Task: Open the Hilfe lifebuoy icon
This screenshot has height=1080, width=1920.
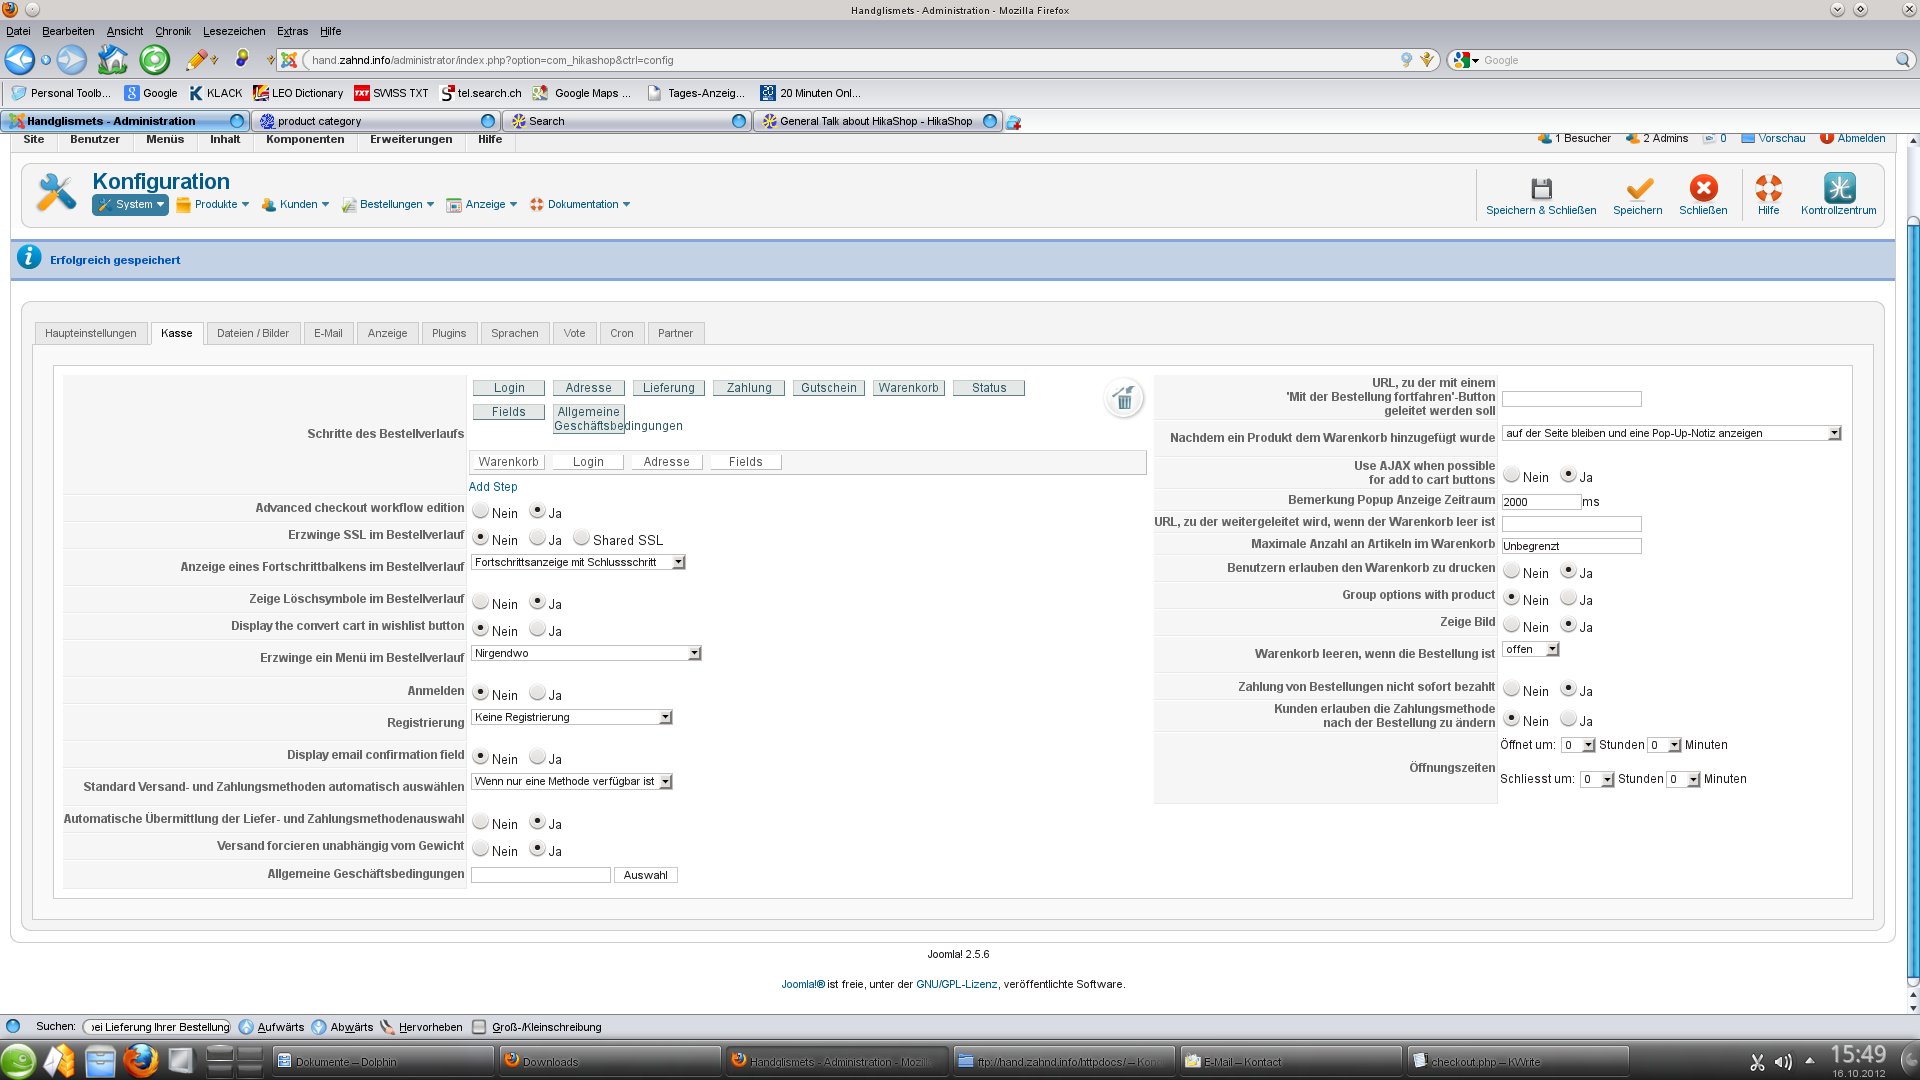Action: [x=1768, y=188]
